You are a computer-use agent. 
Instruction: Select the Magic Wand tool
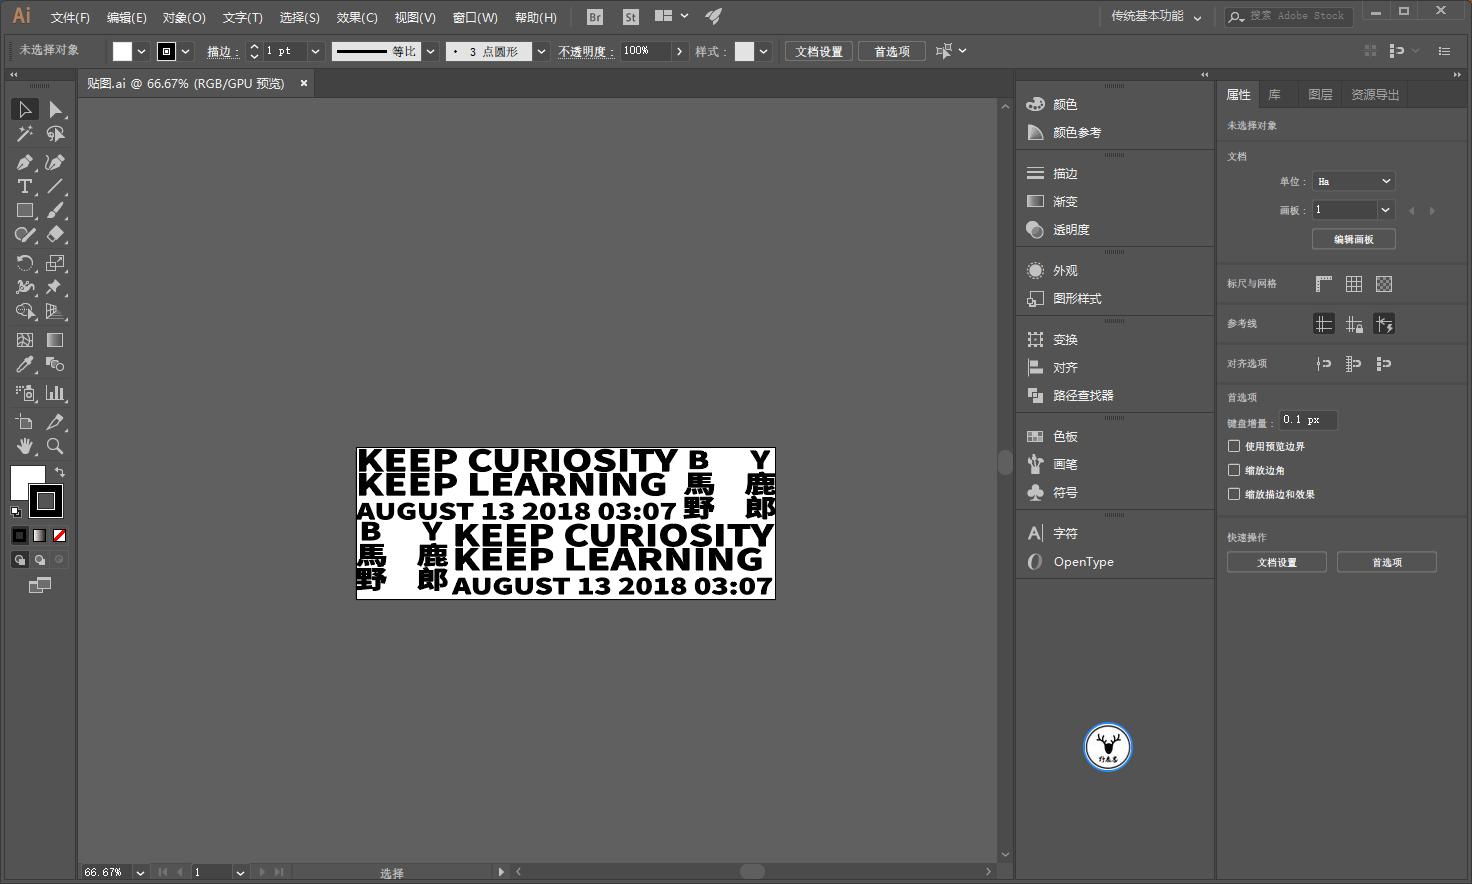25,133
